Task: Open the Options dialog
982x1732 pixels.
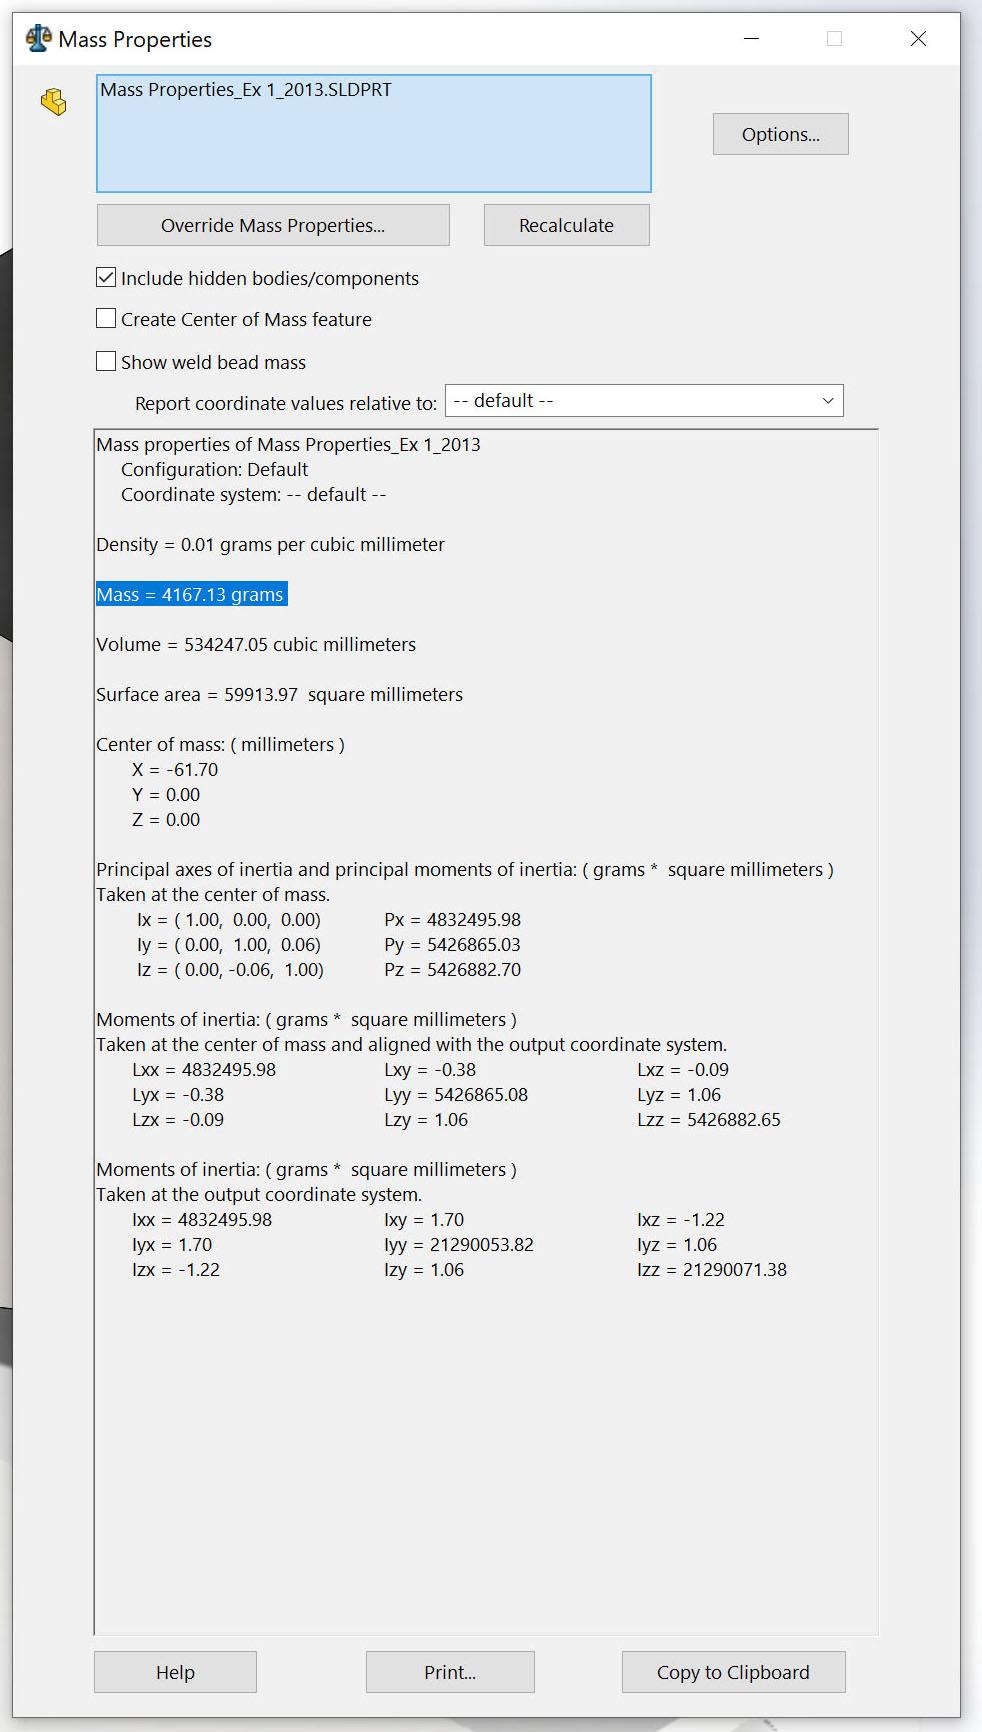Action: [x=781, y=134]
